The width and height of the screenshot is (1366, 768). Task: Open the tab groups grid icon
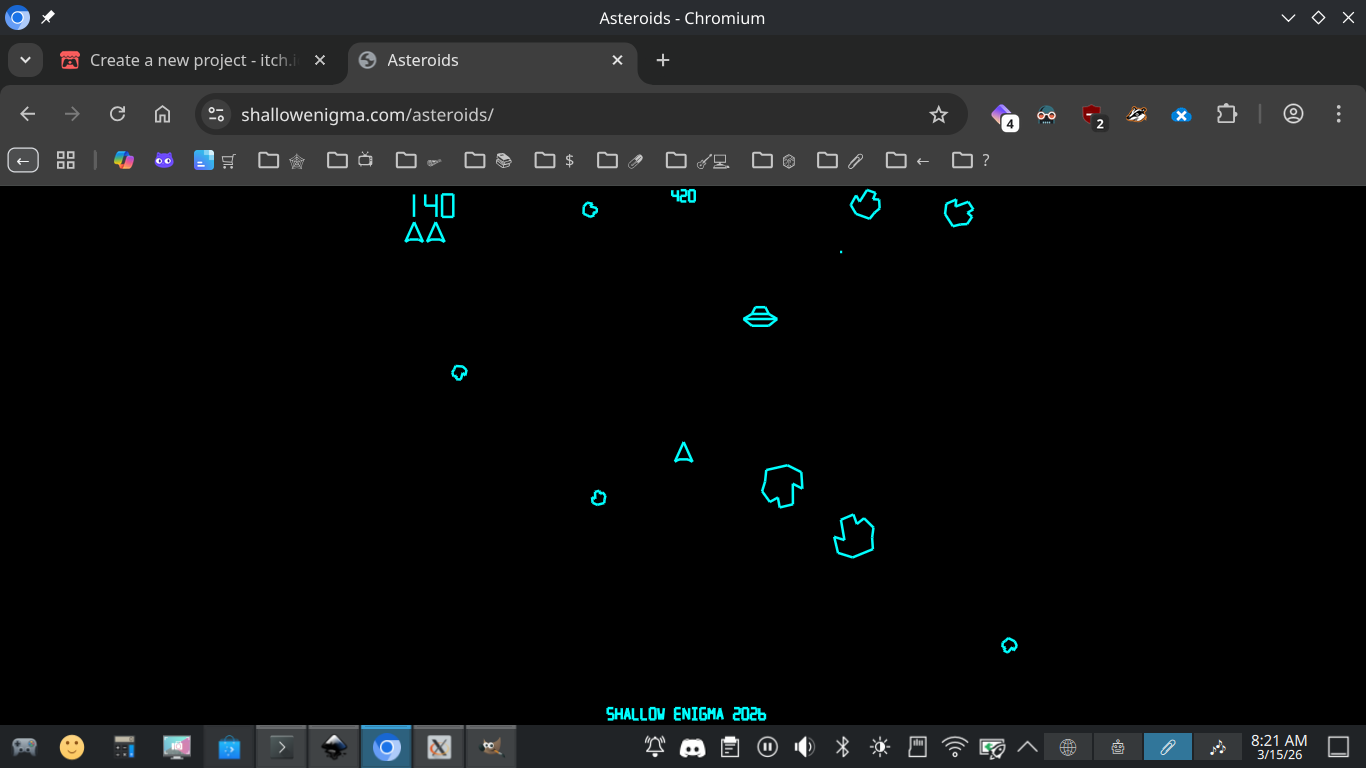[66, 160]
